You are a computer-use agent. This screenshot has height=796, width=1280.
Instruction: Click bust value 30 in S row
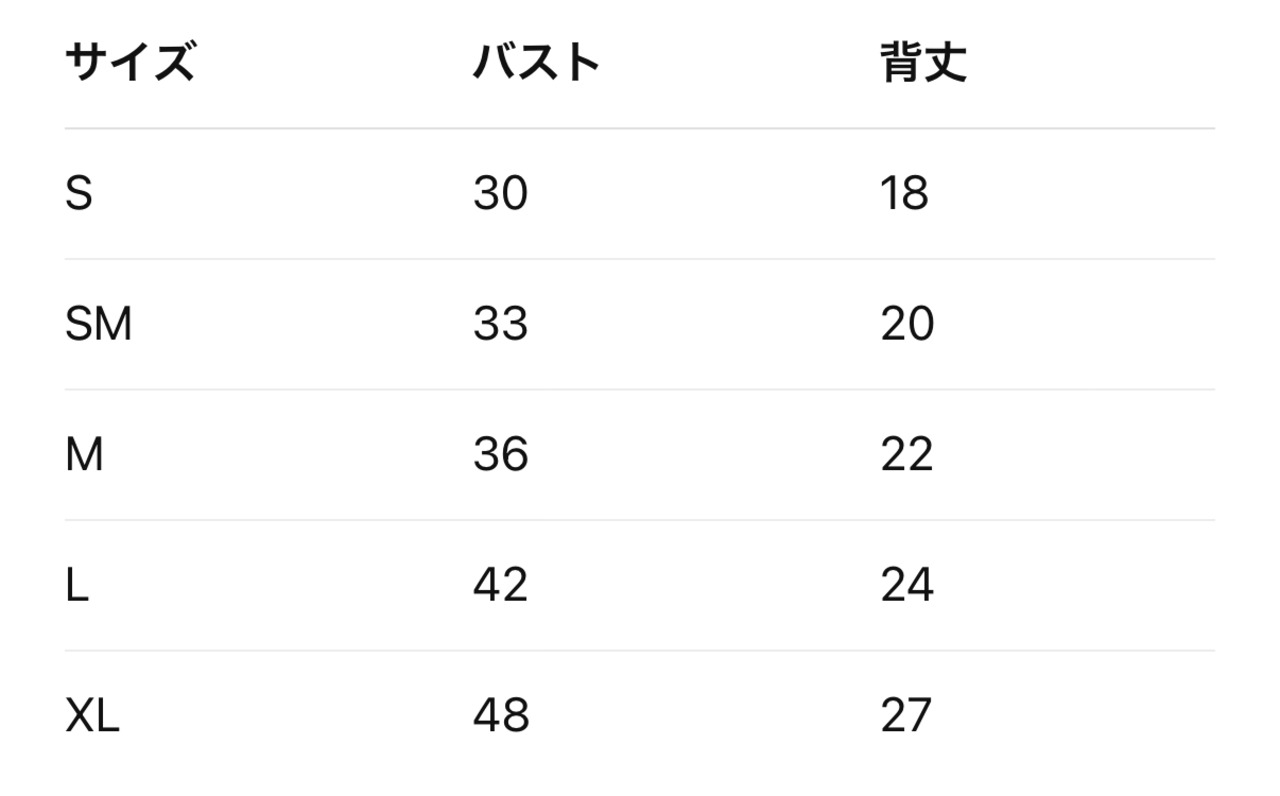[x=500, y=193]
